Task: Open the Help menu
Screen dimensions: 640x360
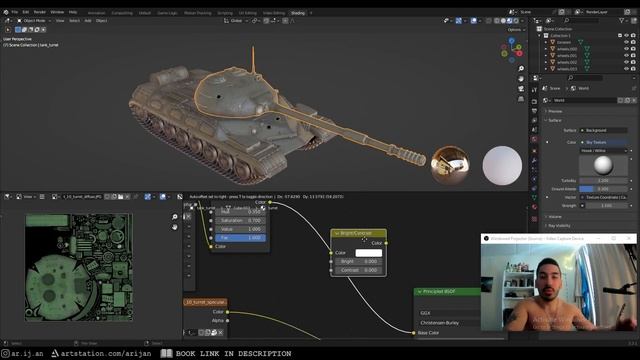Action: pyautogui.click(x=73, y=12)
